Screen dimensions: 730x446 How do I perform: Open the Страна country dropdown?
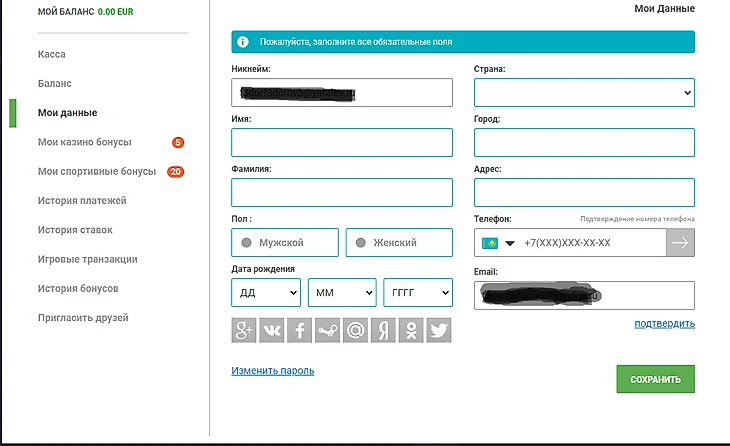pos(584,93)
